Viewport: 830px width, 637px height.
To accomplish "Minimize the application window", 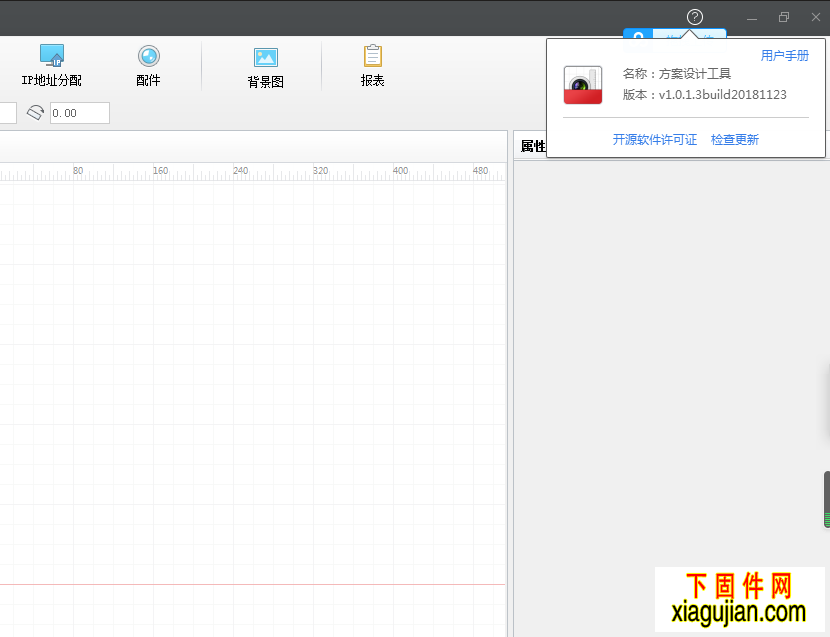I will (x=752, y=18).
